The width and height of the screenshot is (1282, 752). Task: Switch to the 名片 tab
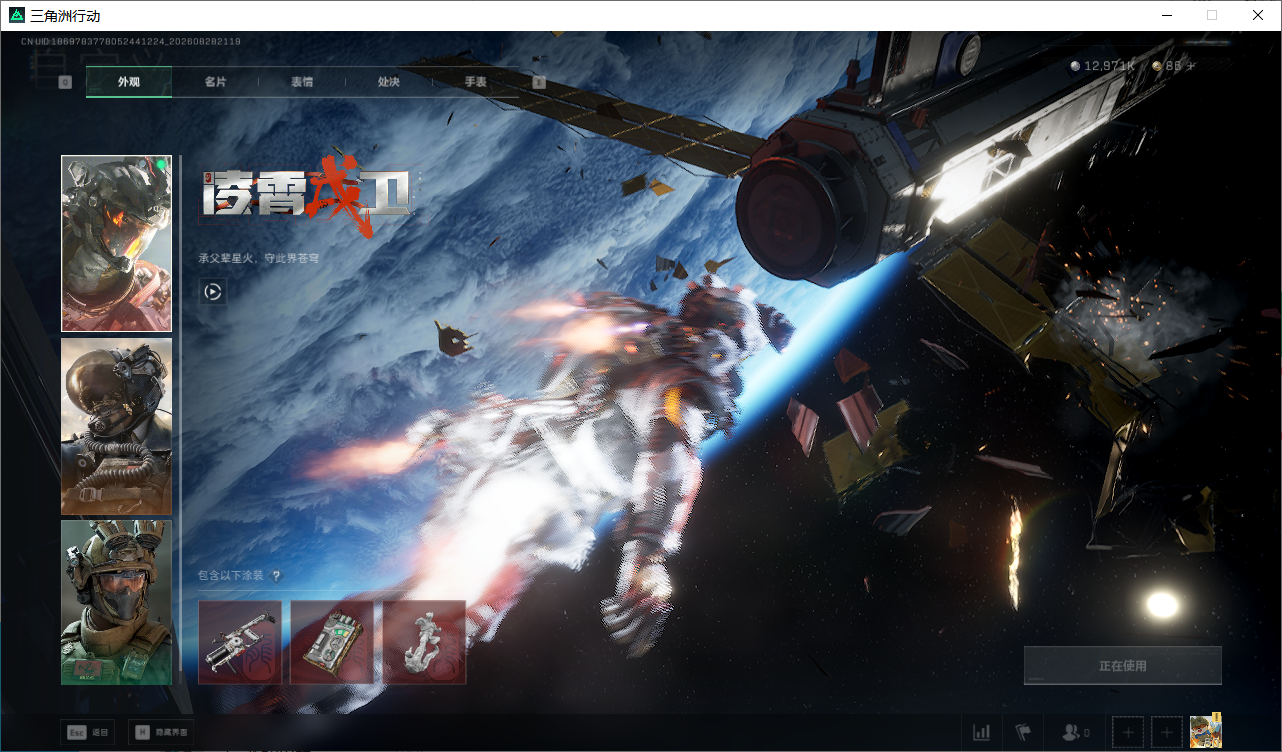(215, 82)
